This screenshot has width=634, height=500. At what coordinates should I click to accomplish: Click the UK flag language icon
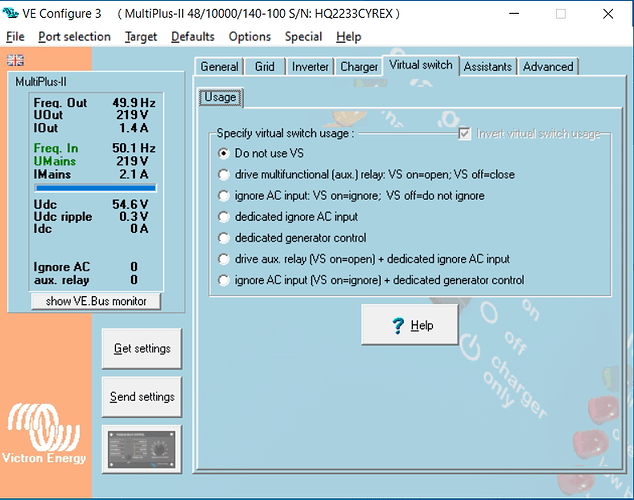(x=15, y=60)
